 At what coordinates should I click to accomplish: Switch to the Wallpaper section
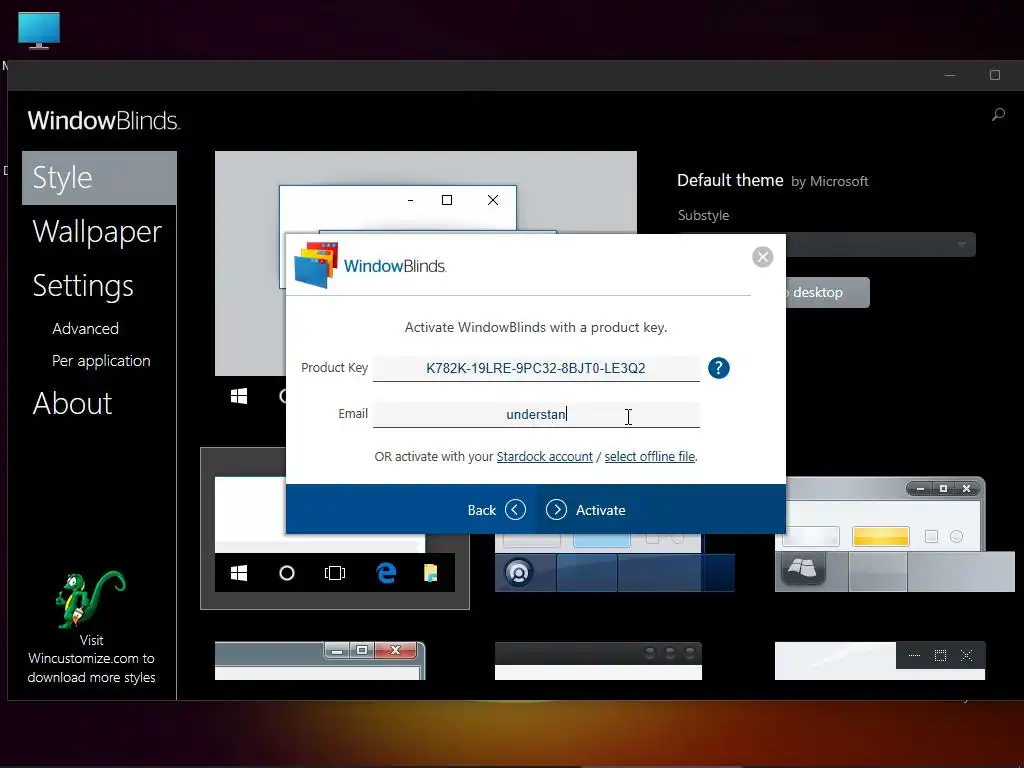click(x=97, y=232)
